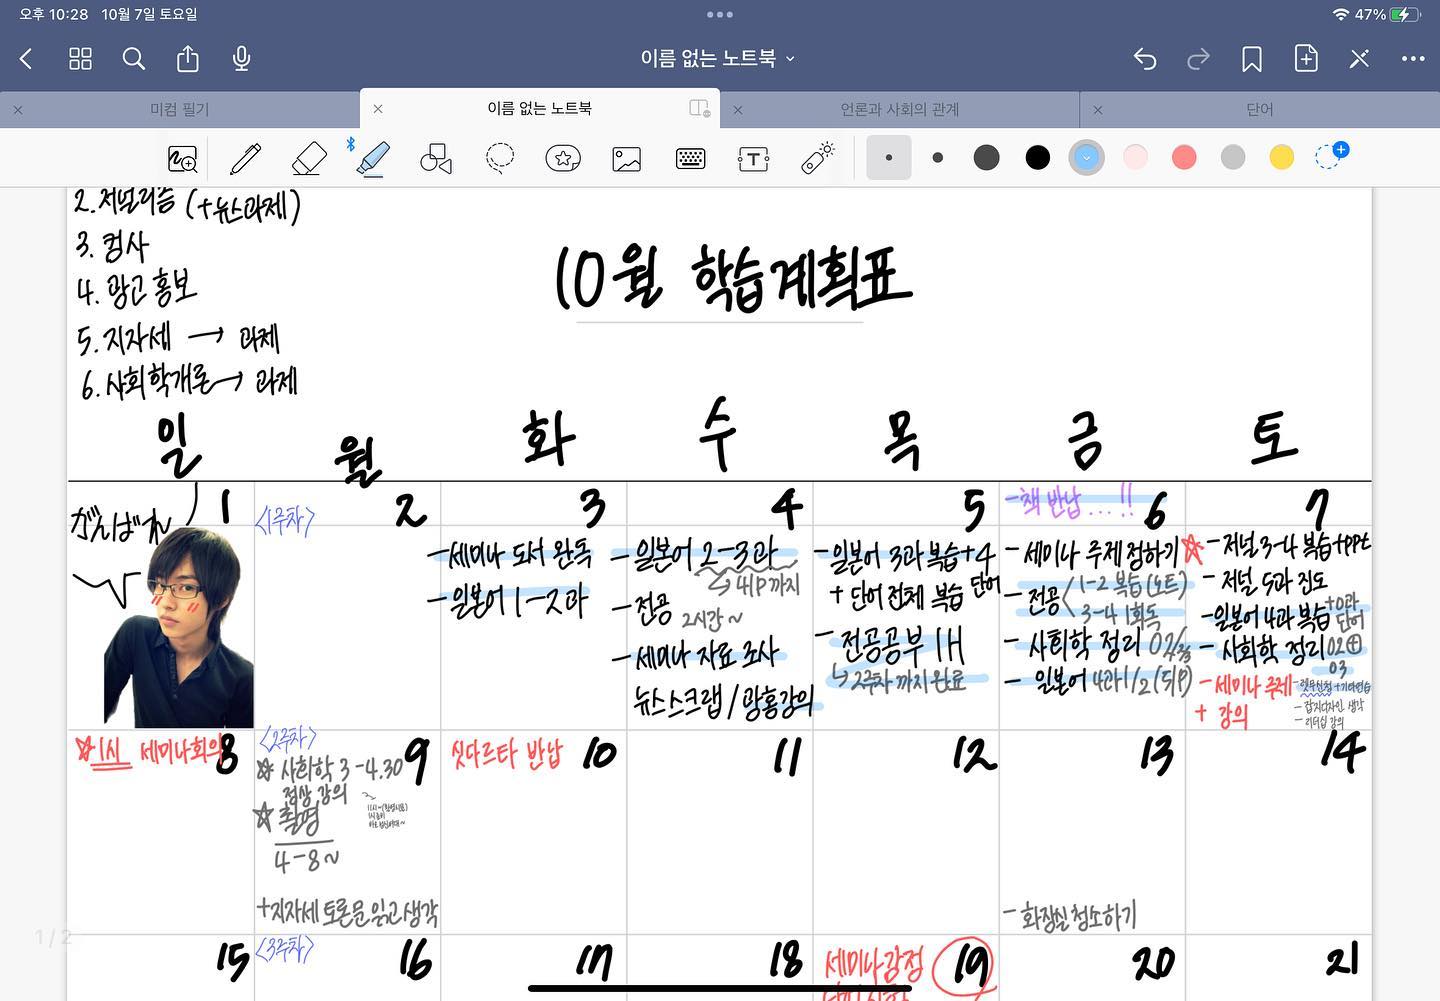Undo the last stroke
This screenshot has height=1001, width=1440.
[x=1145, y=60]
